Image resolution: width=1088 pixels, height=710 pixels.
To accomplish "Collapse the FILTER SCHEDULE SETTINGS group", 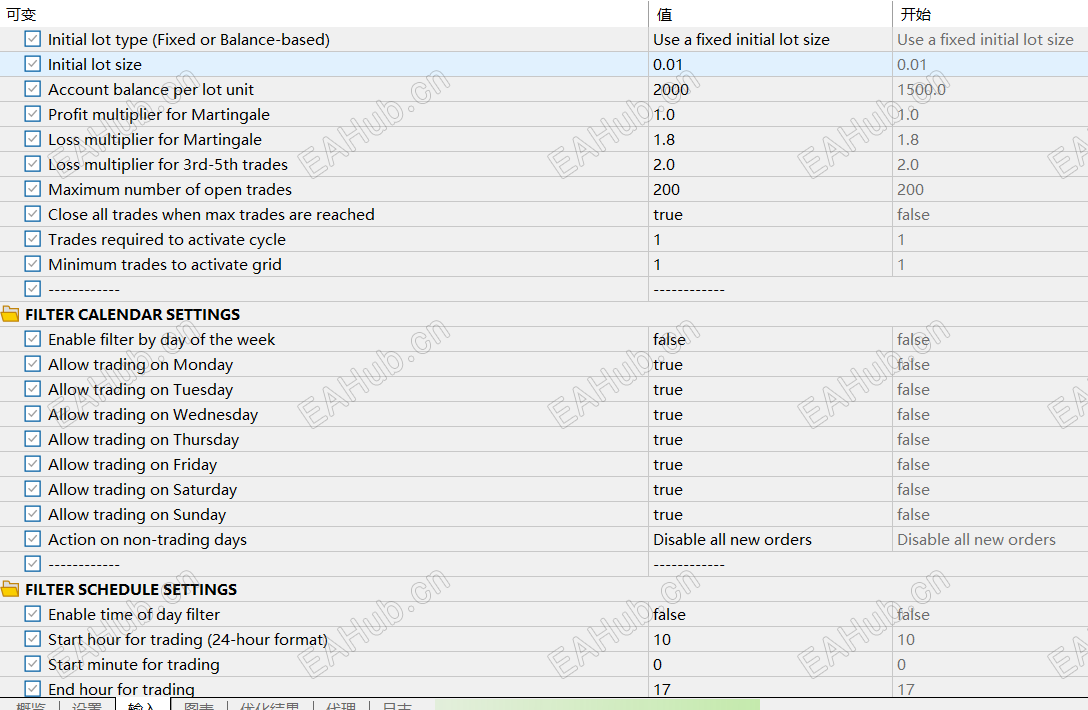I will click(10, 589).
